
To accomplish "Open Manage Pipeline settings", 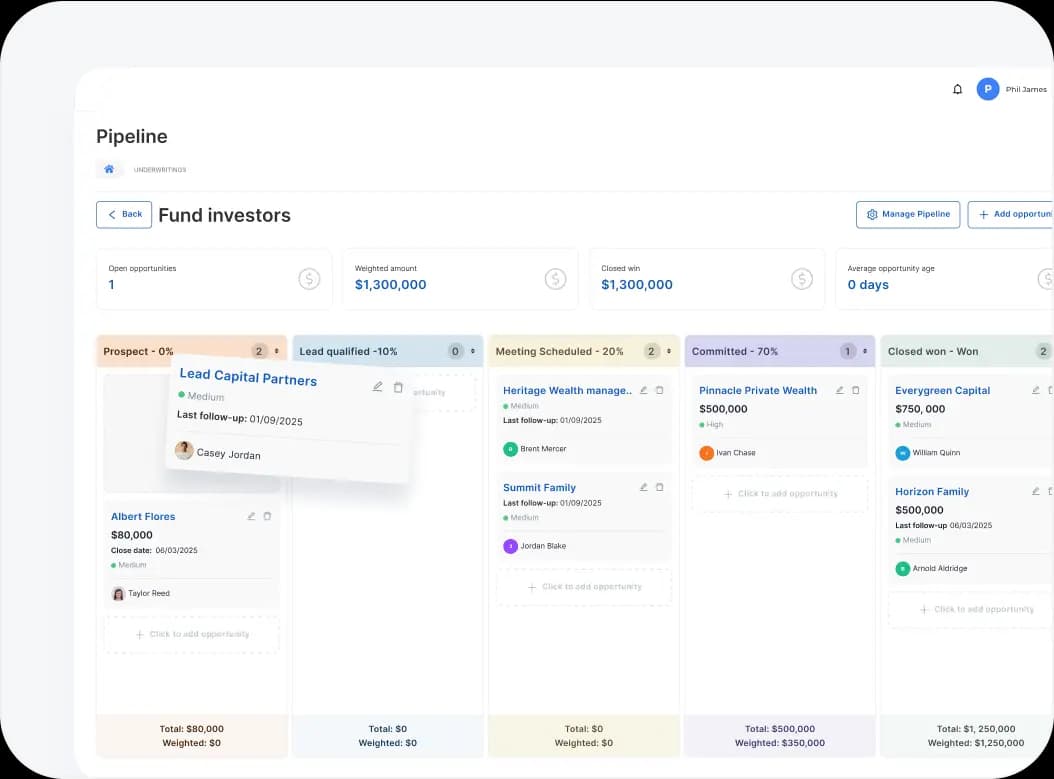I will pos(908,214).
